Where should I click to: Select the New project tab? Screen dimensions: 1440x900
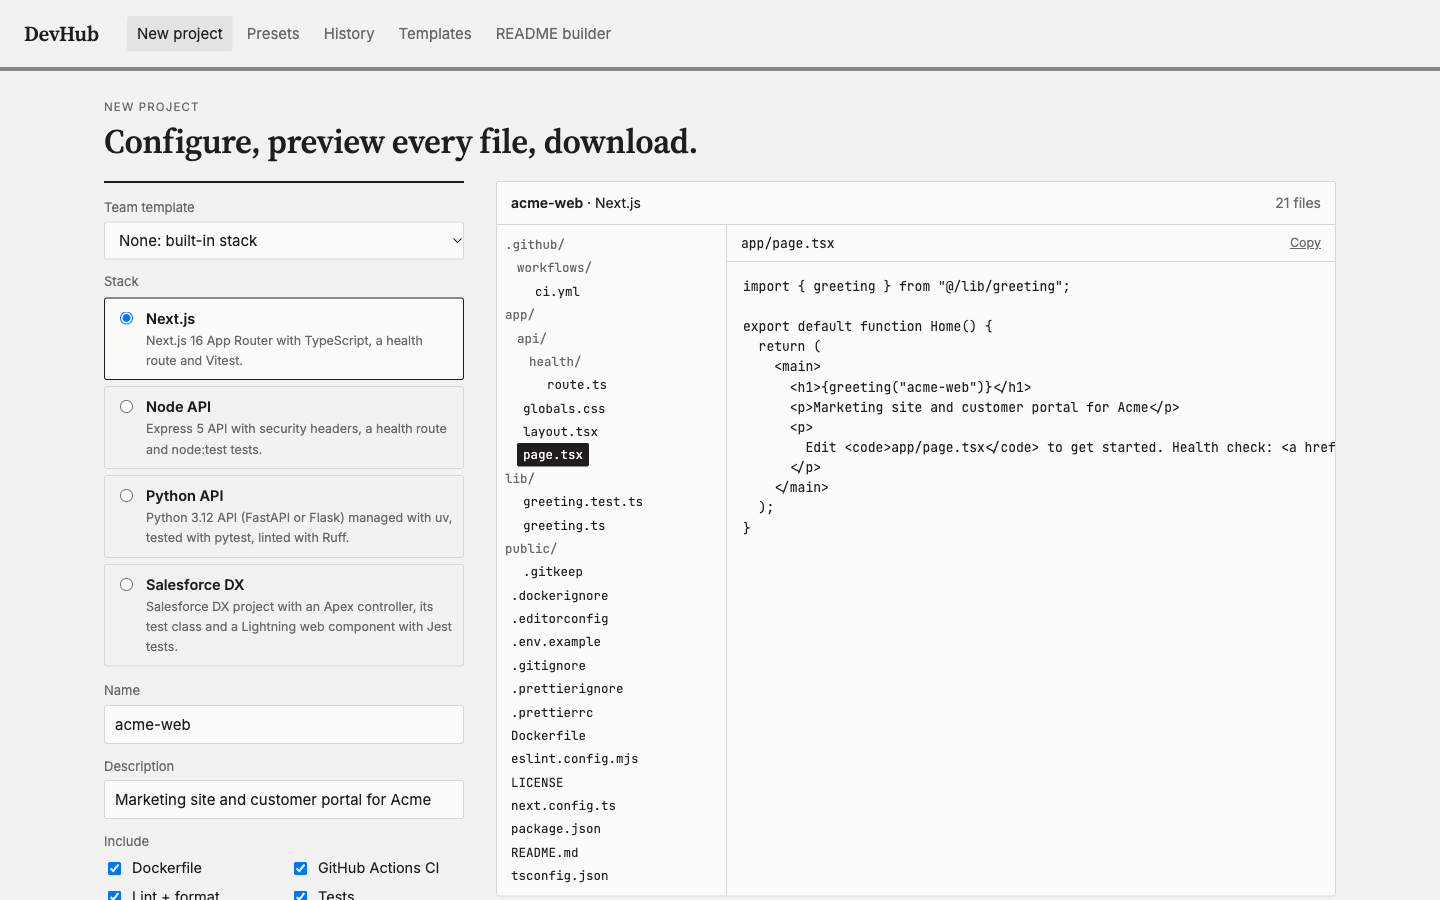click(x=180, y=34)
